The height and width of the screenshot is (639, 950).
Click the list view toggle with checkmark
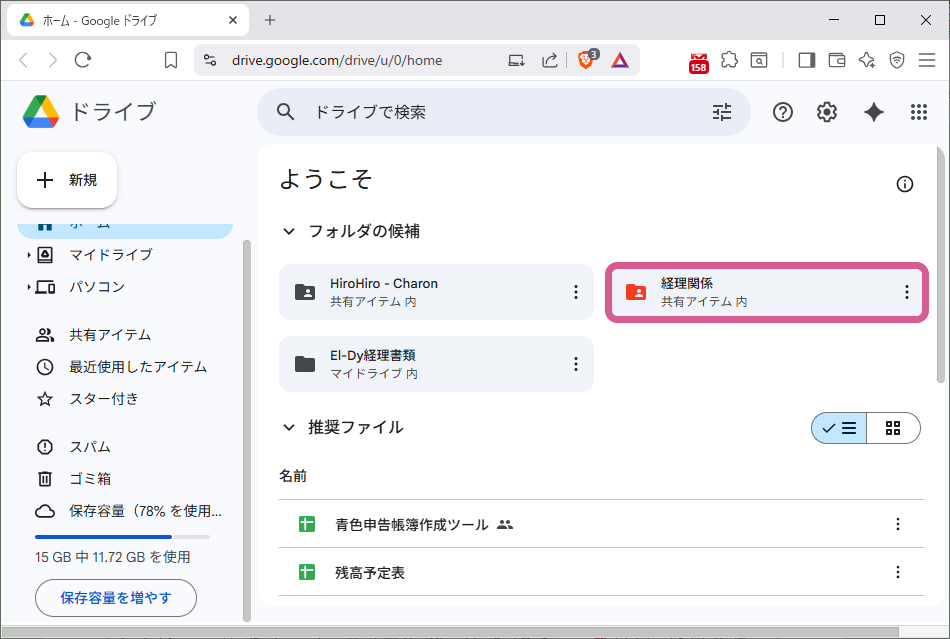[x=838, y=427]
